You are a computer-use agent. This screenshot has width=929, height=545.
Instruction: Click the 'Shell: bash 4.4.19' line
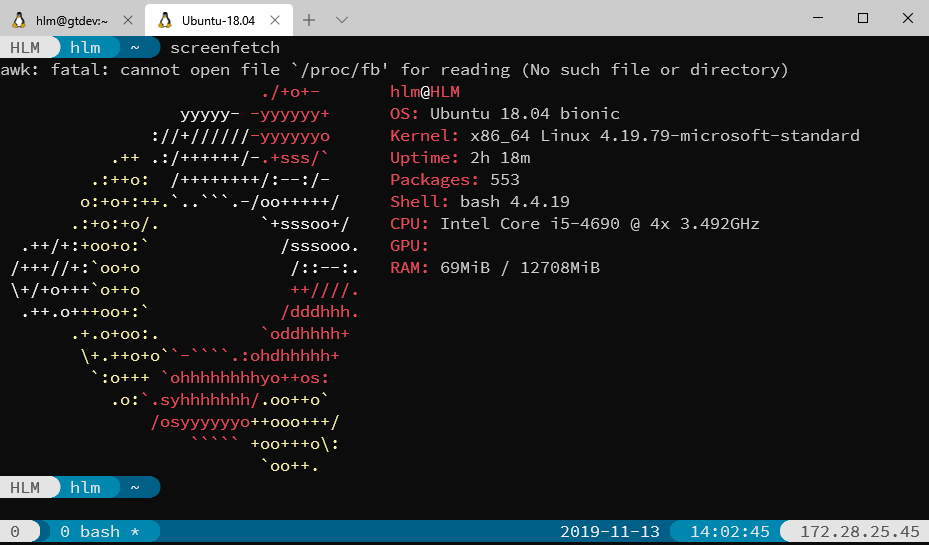(479, 201)
